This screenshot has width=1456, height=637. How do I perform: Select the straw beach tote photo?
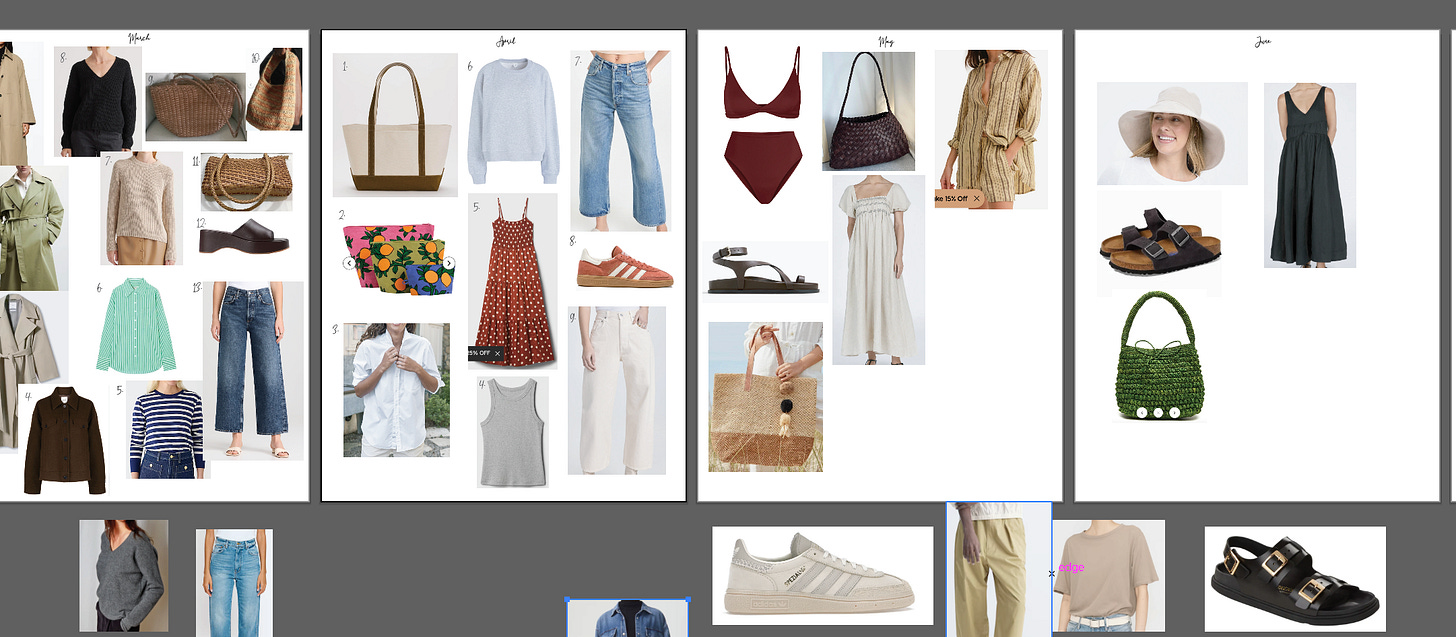(766, 397)
